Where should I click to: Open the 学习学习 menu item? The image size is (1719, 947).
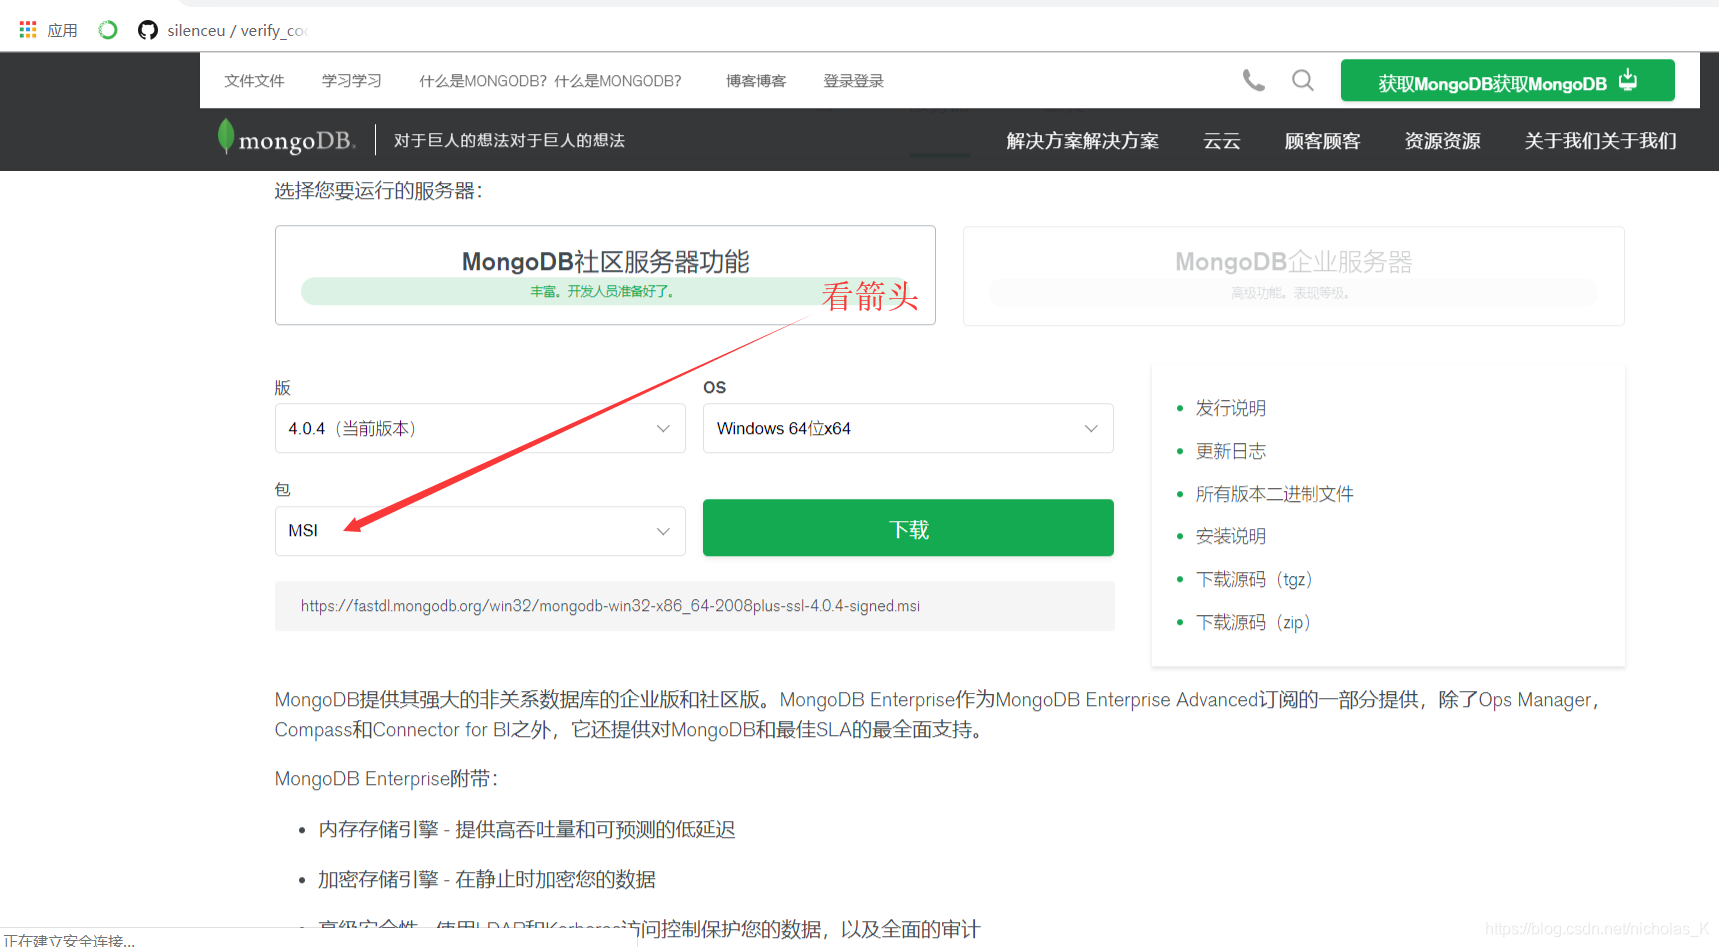coord(352,81)
